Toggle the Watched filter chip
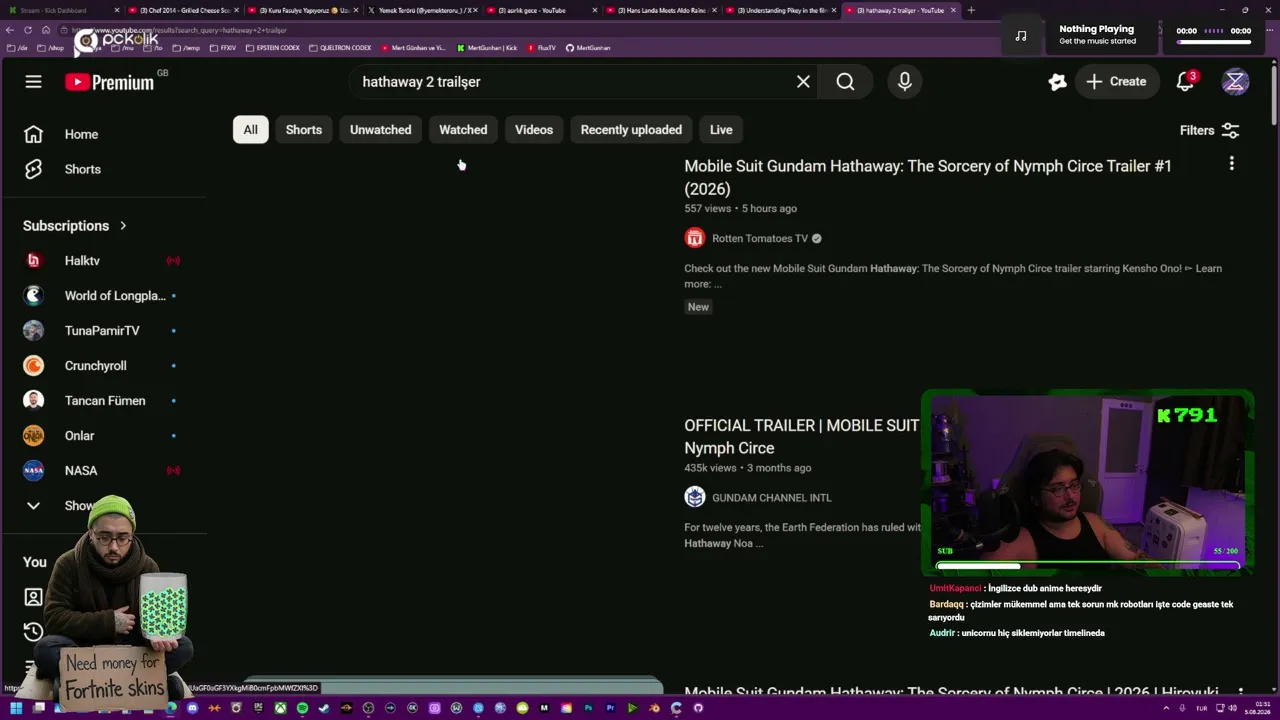 (x=463, y=130)
